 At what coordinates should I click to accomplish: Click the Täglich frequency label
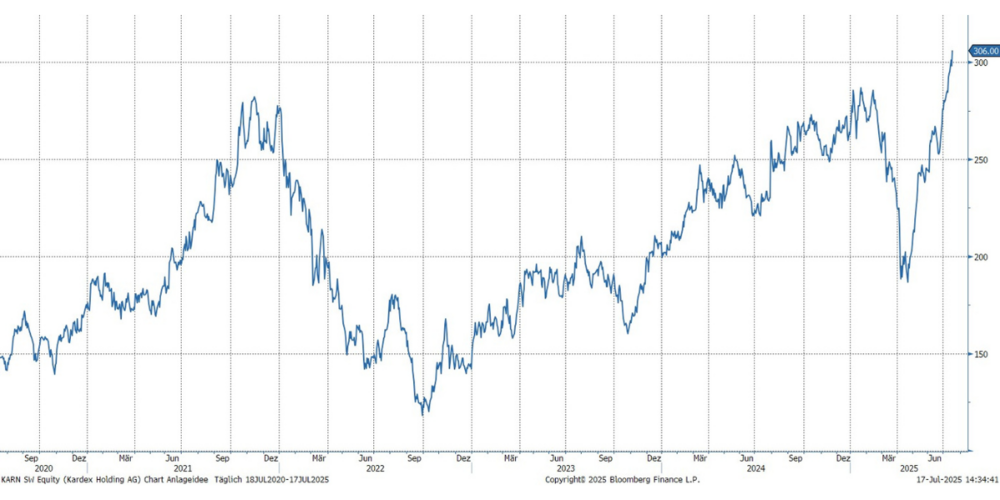coord(229,479)
